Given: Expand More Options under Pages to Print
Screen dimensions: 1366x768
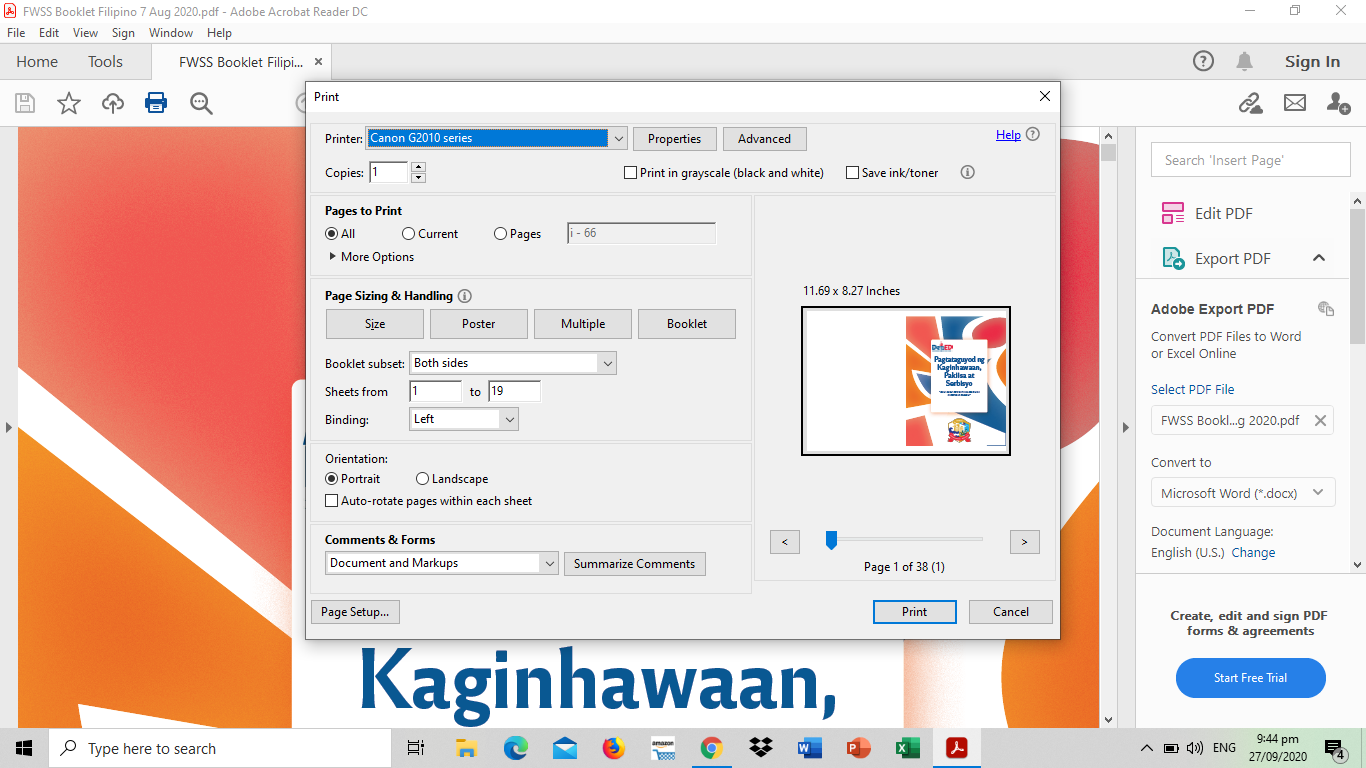Looking at the screenshot, I should coord(370,256).
